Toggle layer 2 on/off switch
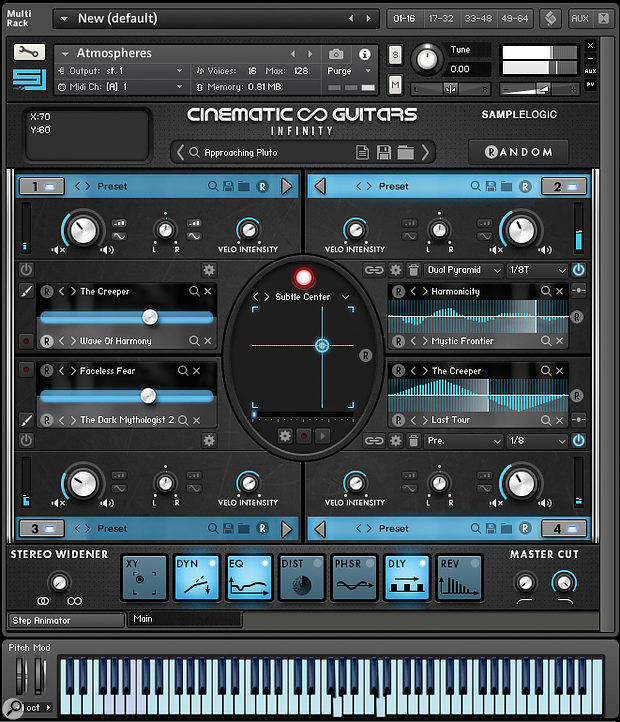This screenshot has height=722, width=620. [x=564, y=186]
